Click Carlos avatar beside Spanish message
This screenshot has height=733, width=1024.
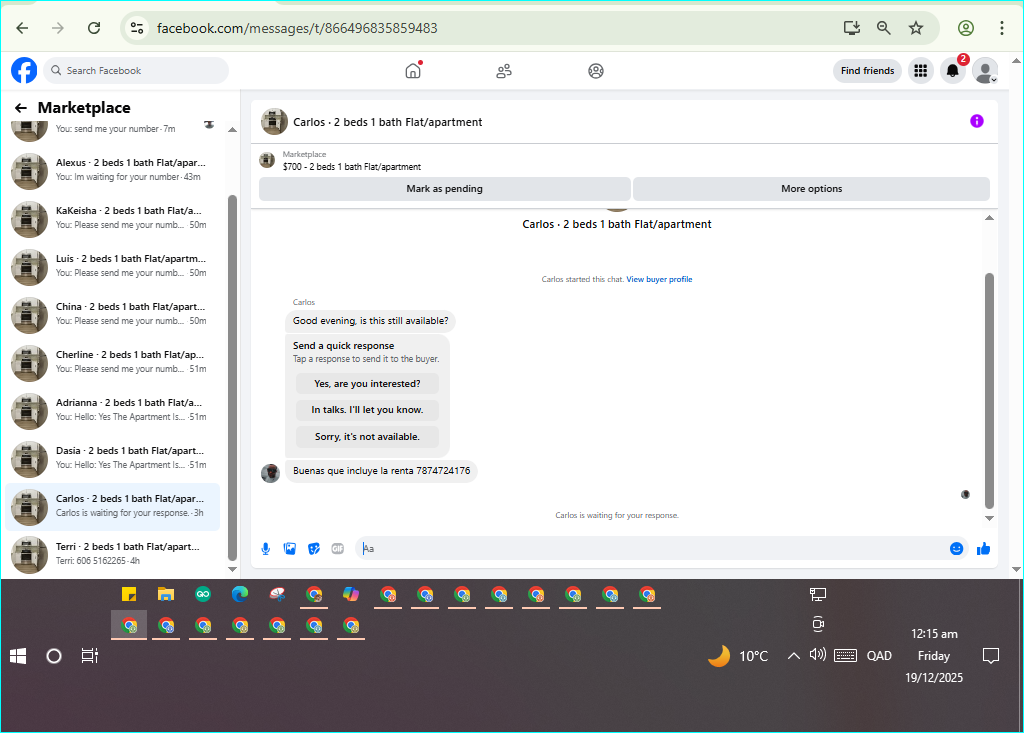coord(270,473)
